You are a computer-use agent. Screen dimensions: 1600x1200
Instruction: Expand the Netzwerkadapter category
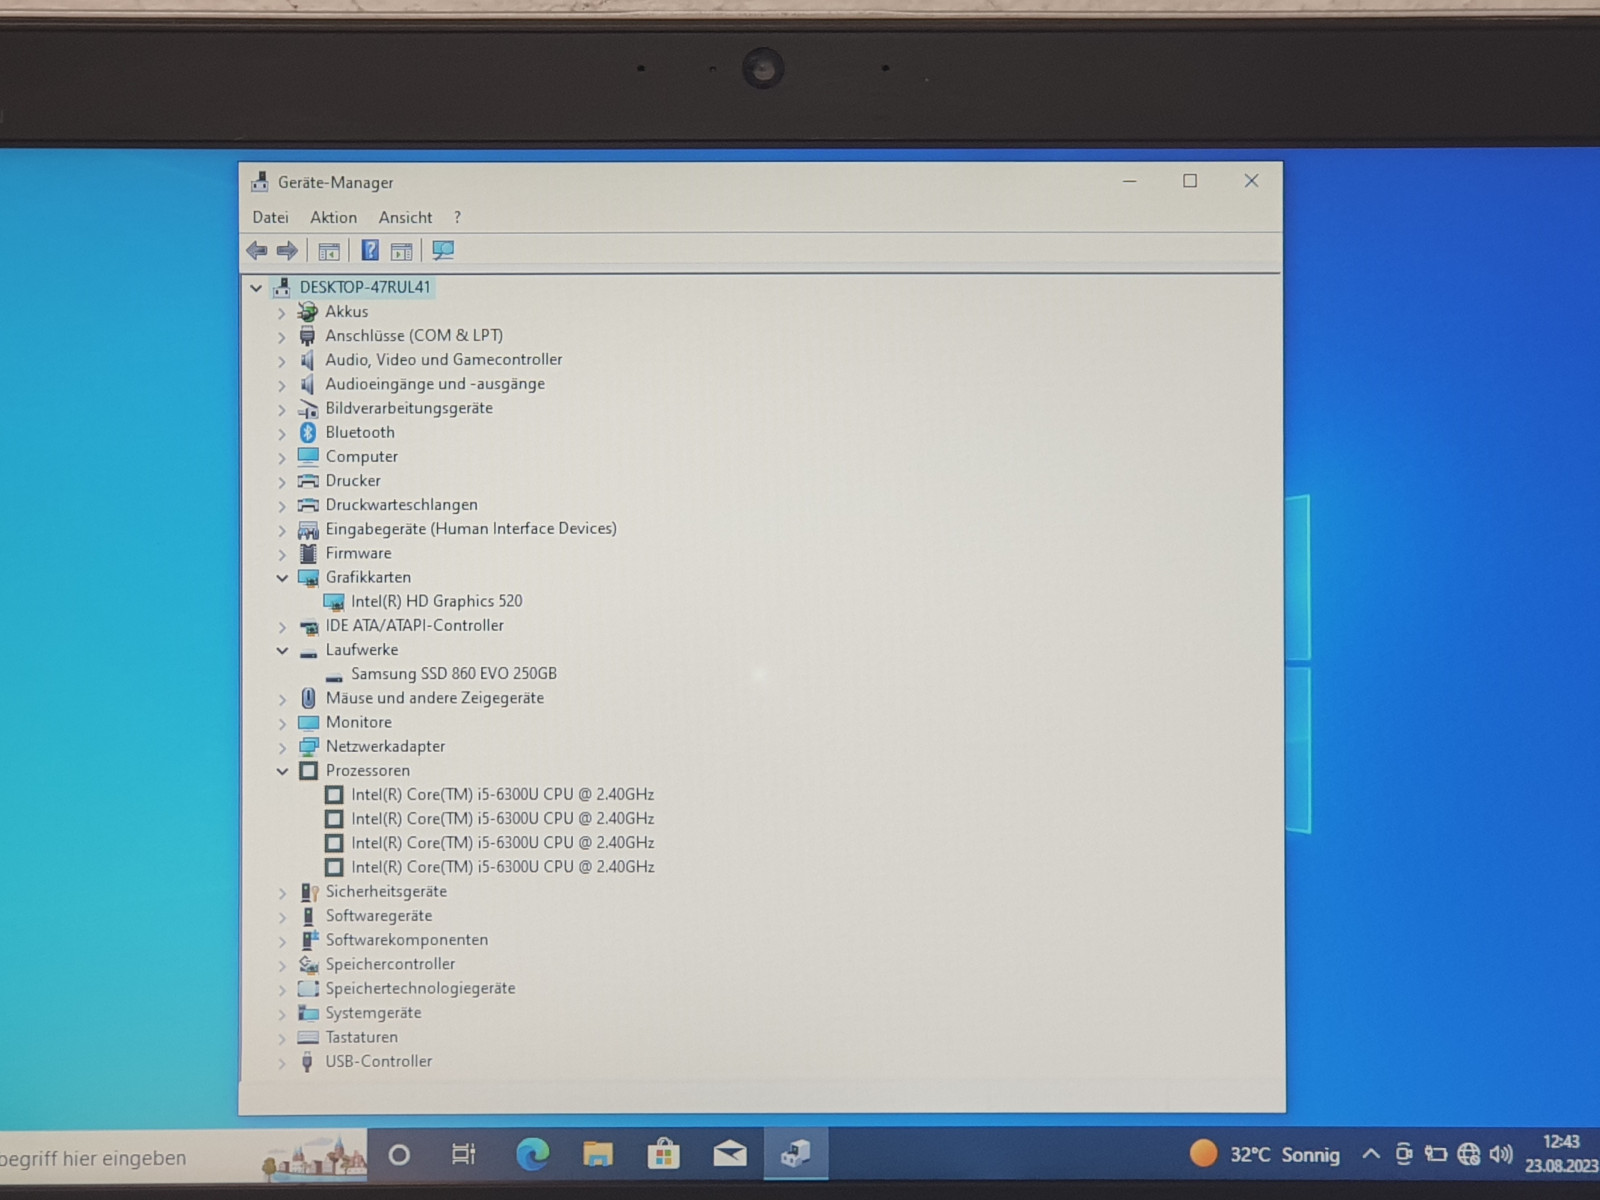pos(282,748)
